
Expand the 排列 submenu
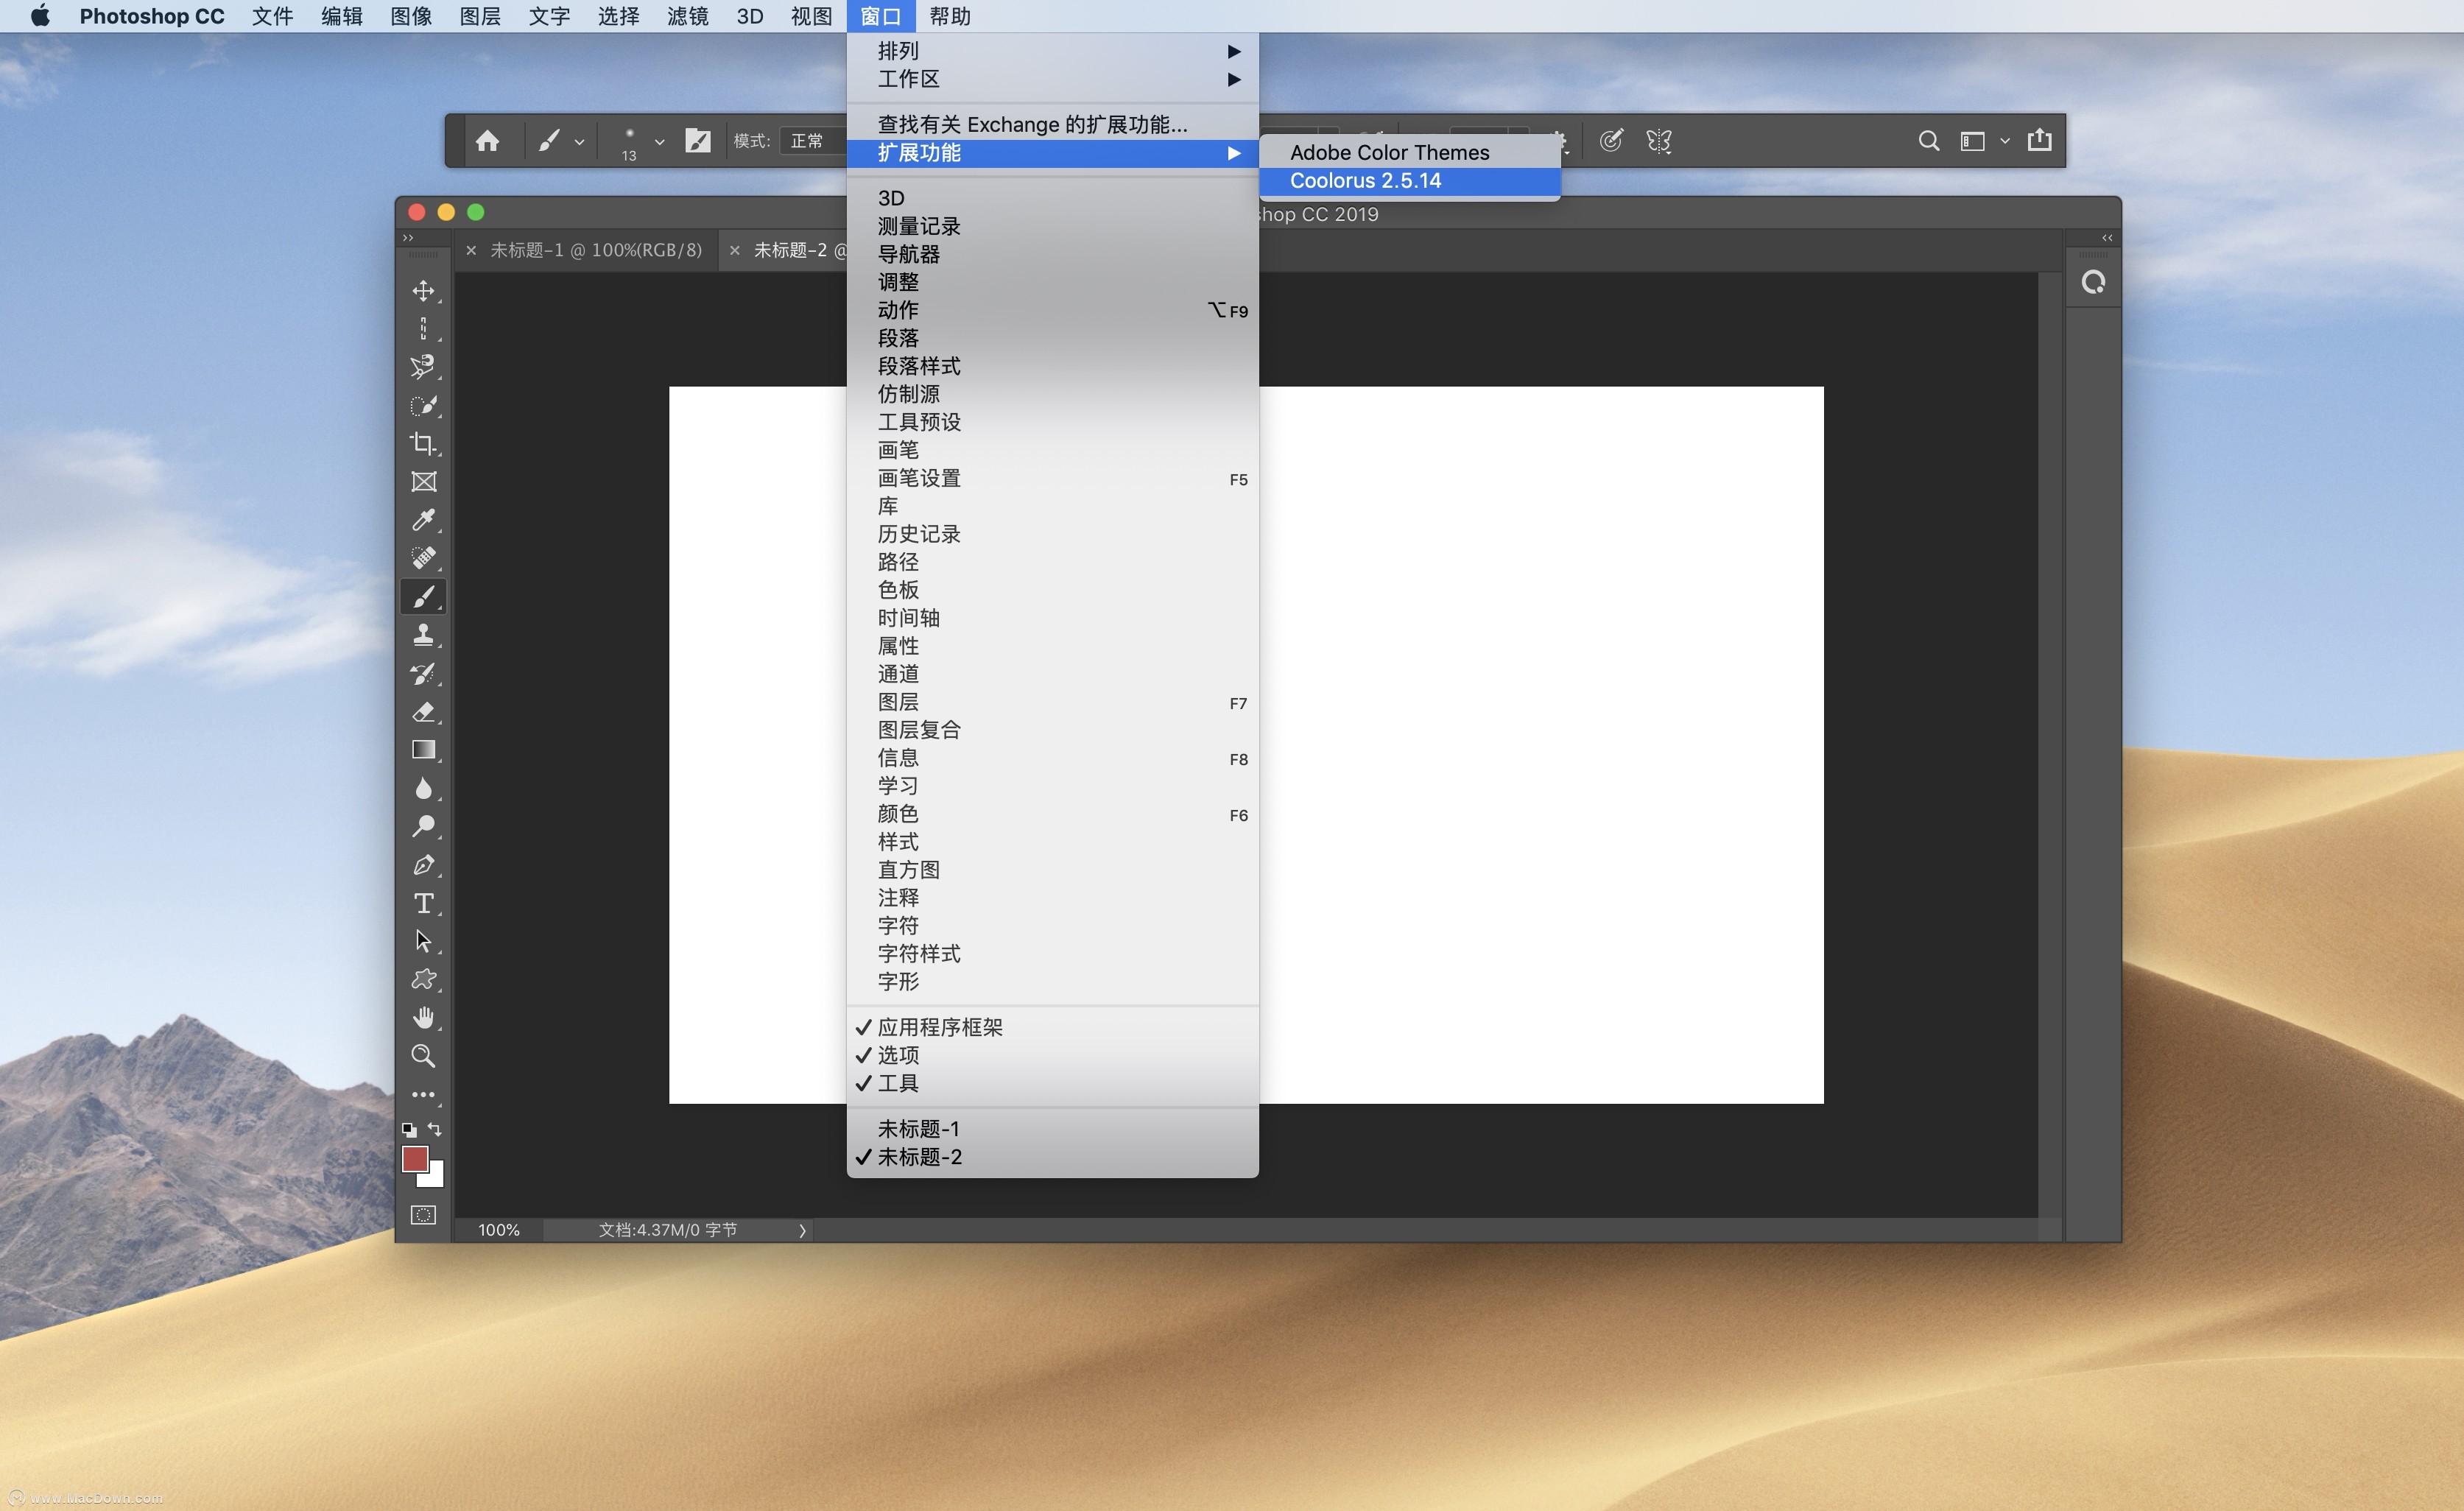pos(1052,51)
